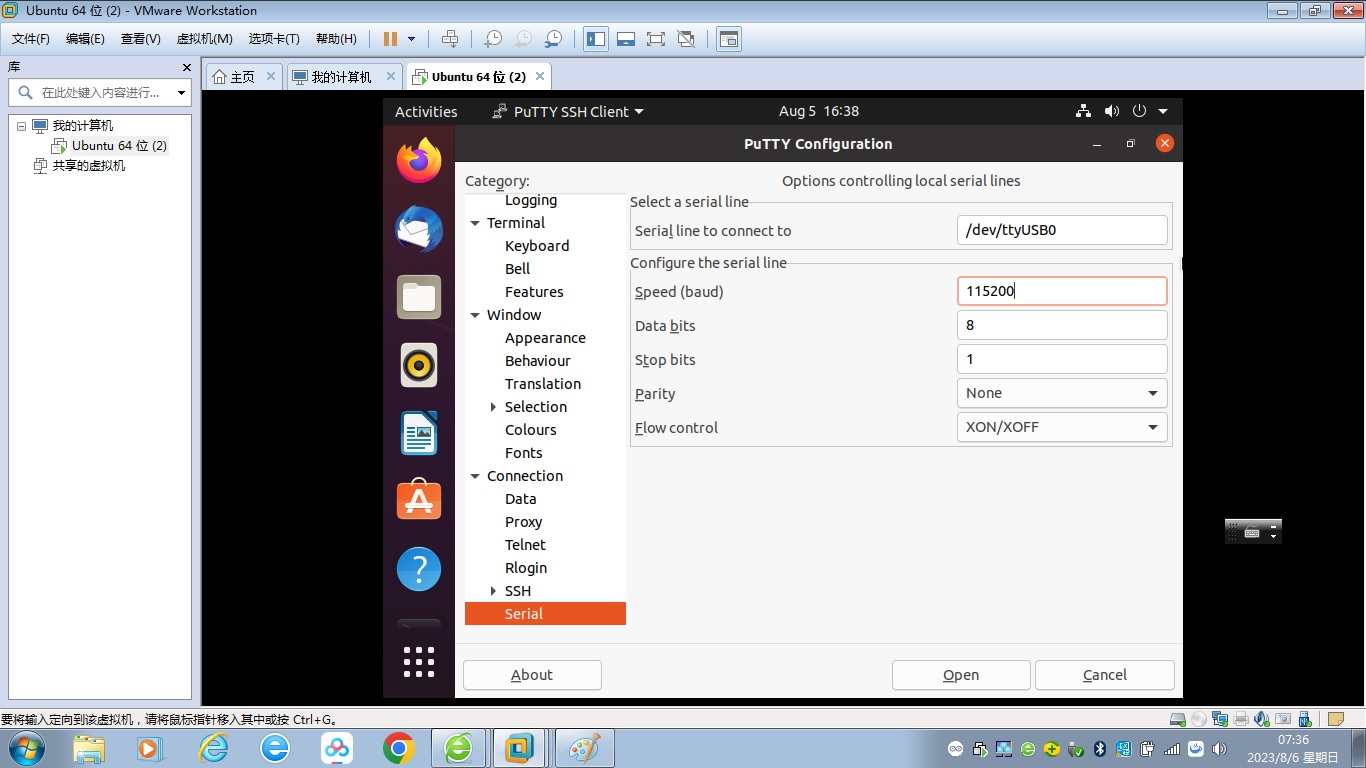Image resolution: width=1366 pixels, height=768 pixels.
Task: Open the 虚拟机(M) menu
Action: coord(204,39)
